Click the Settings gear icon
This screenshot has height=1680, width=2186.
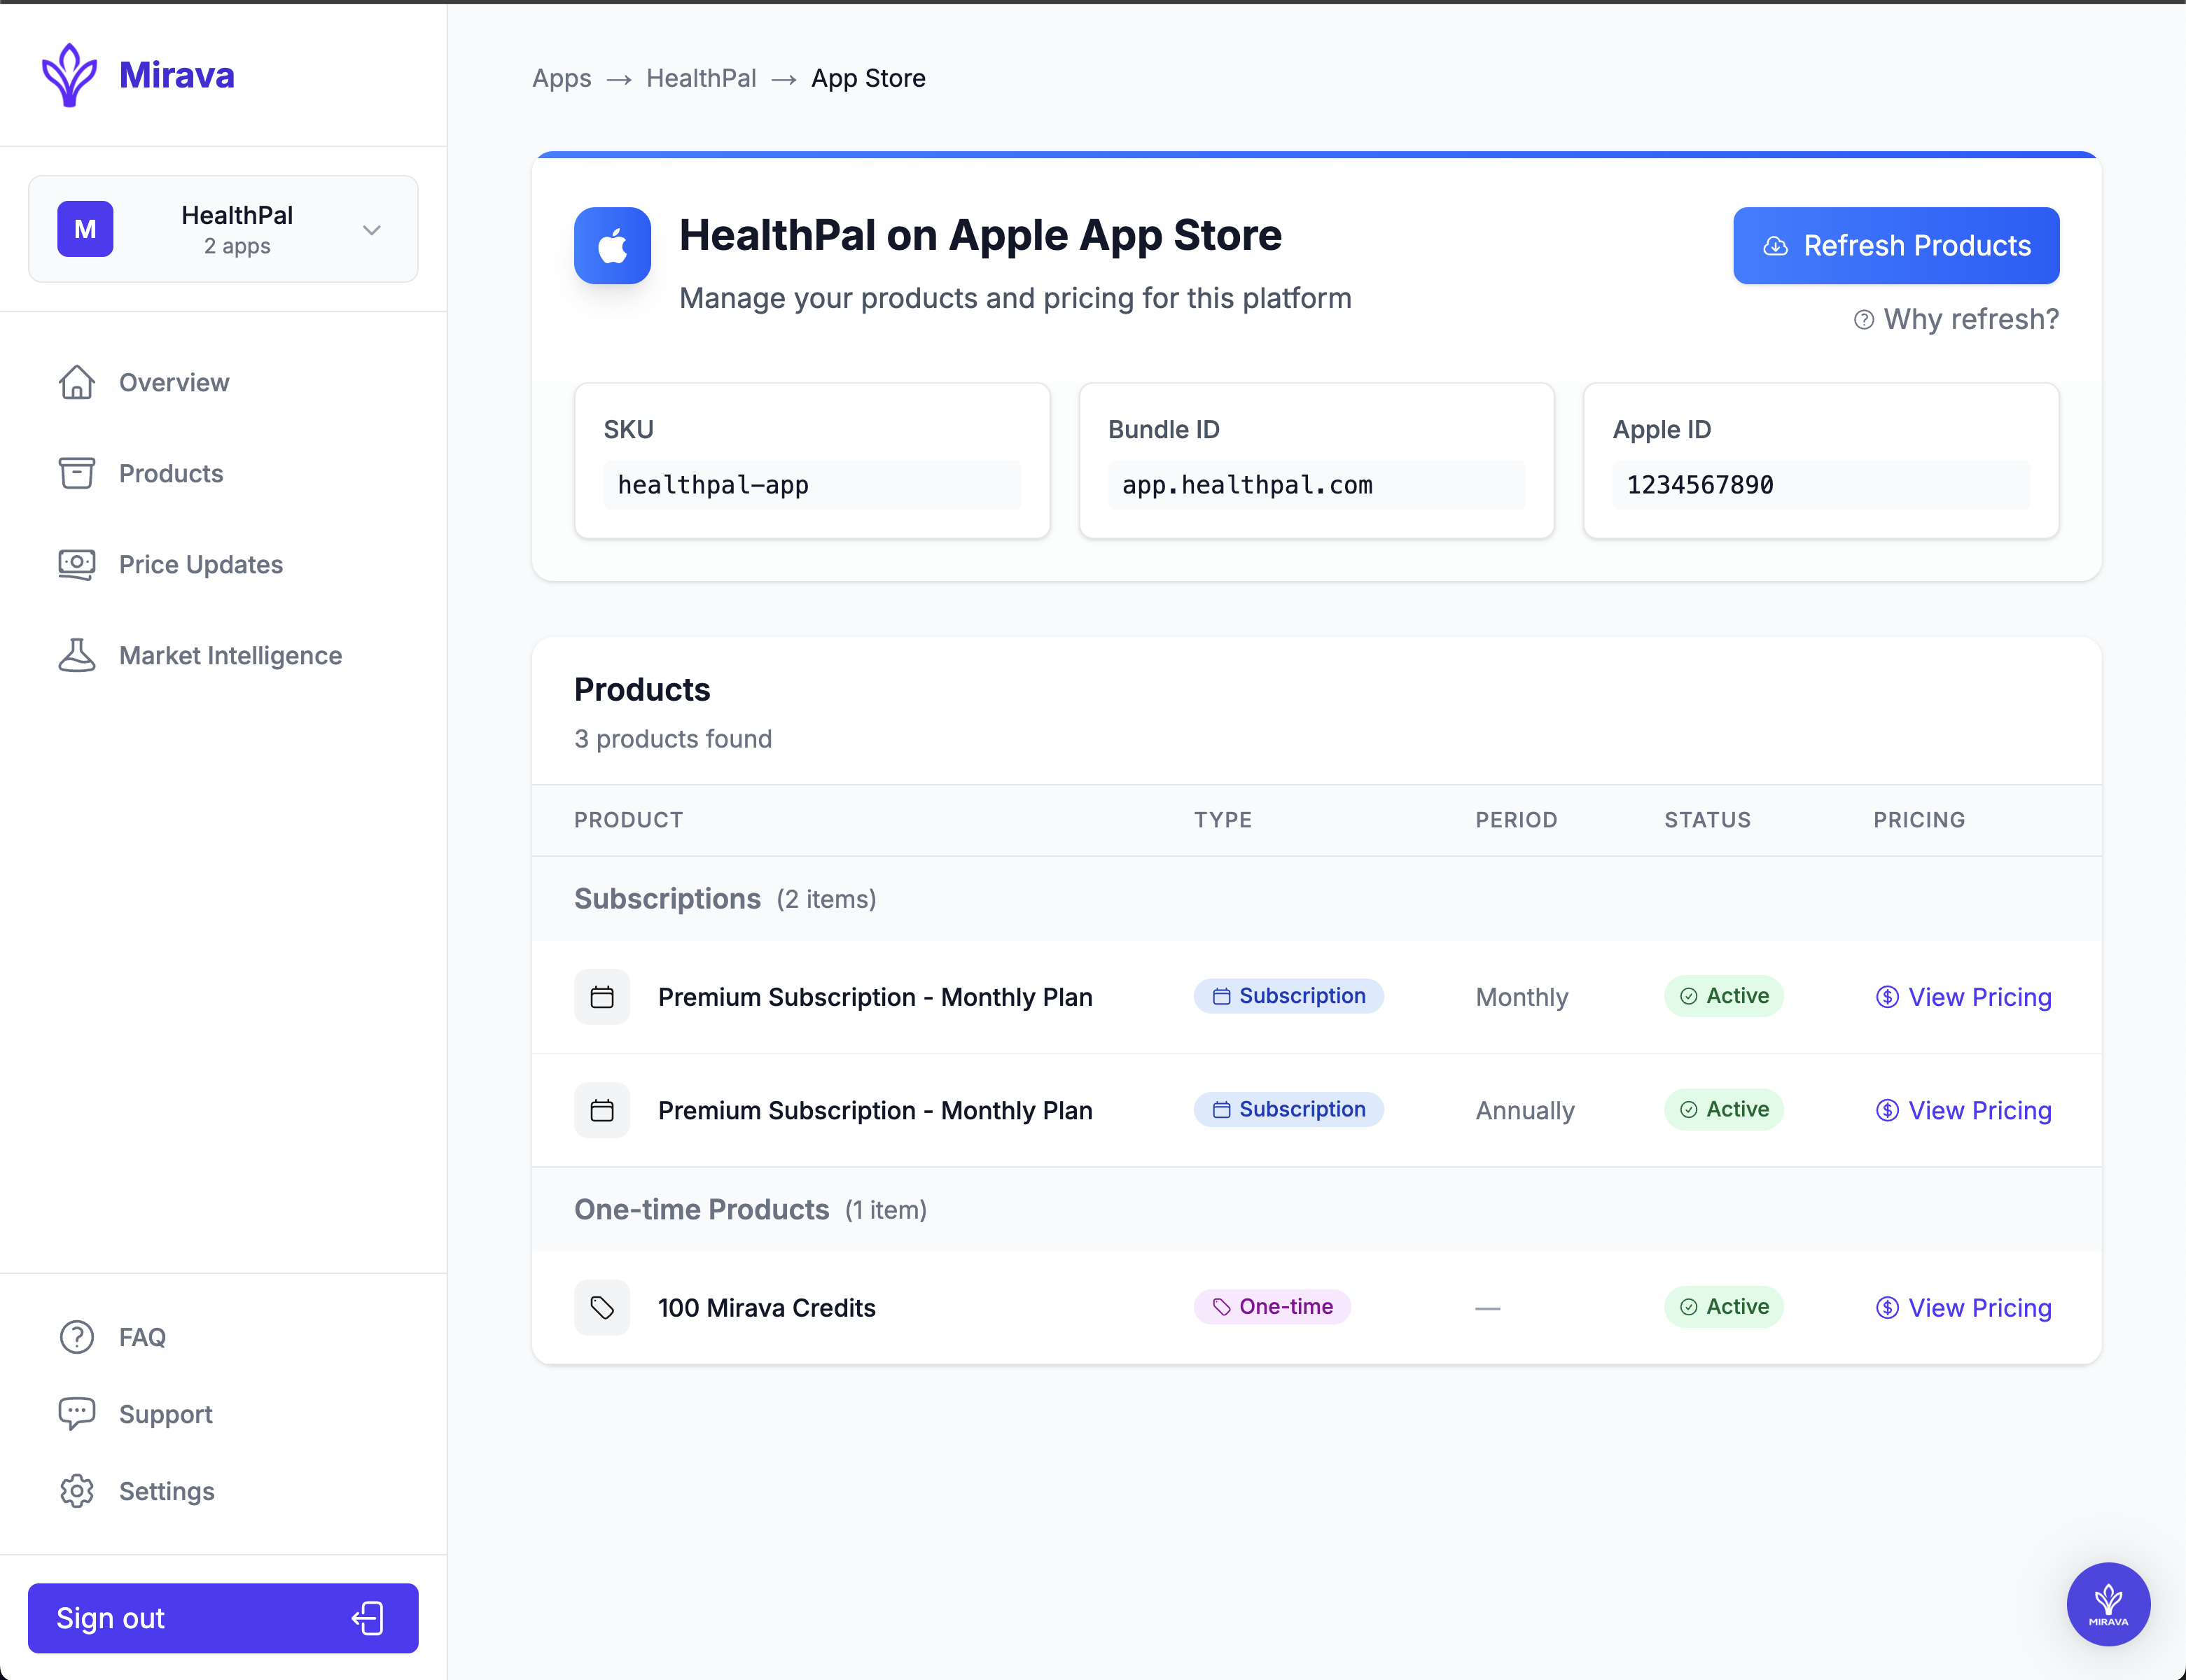point(77,1491)
